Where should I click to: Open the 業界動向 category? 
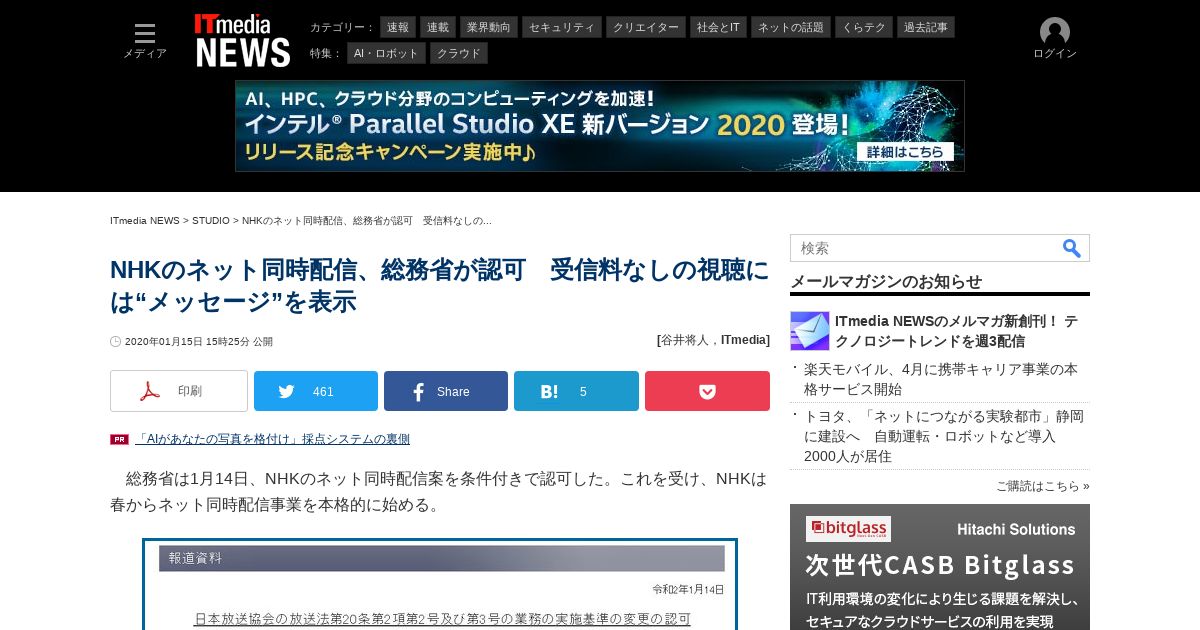pyautogui.click(x=489, y=27)
